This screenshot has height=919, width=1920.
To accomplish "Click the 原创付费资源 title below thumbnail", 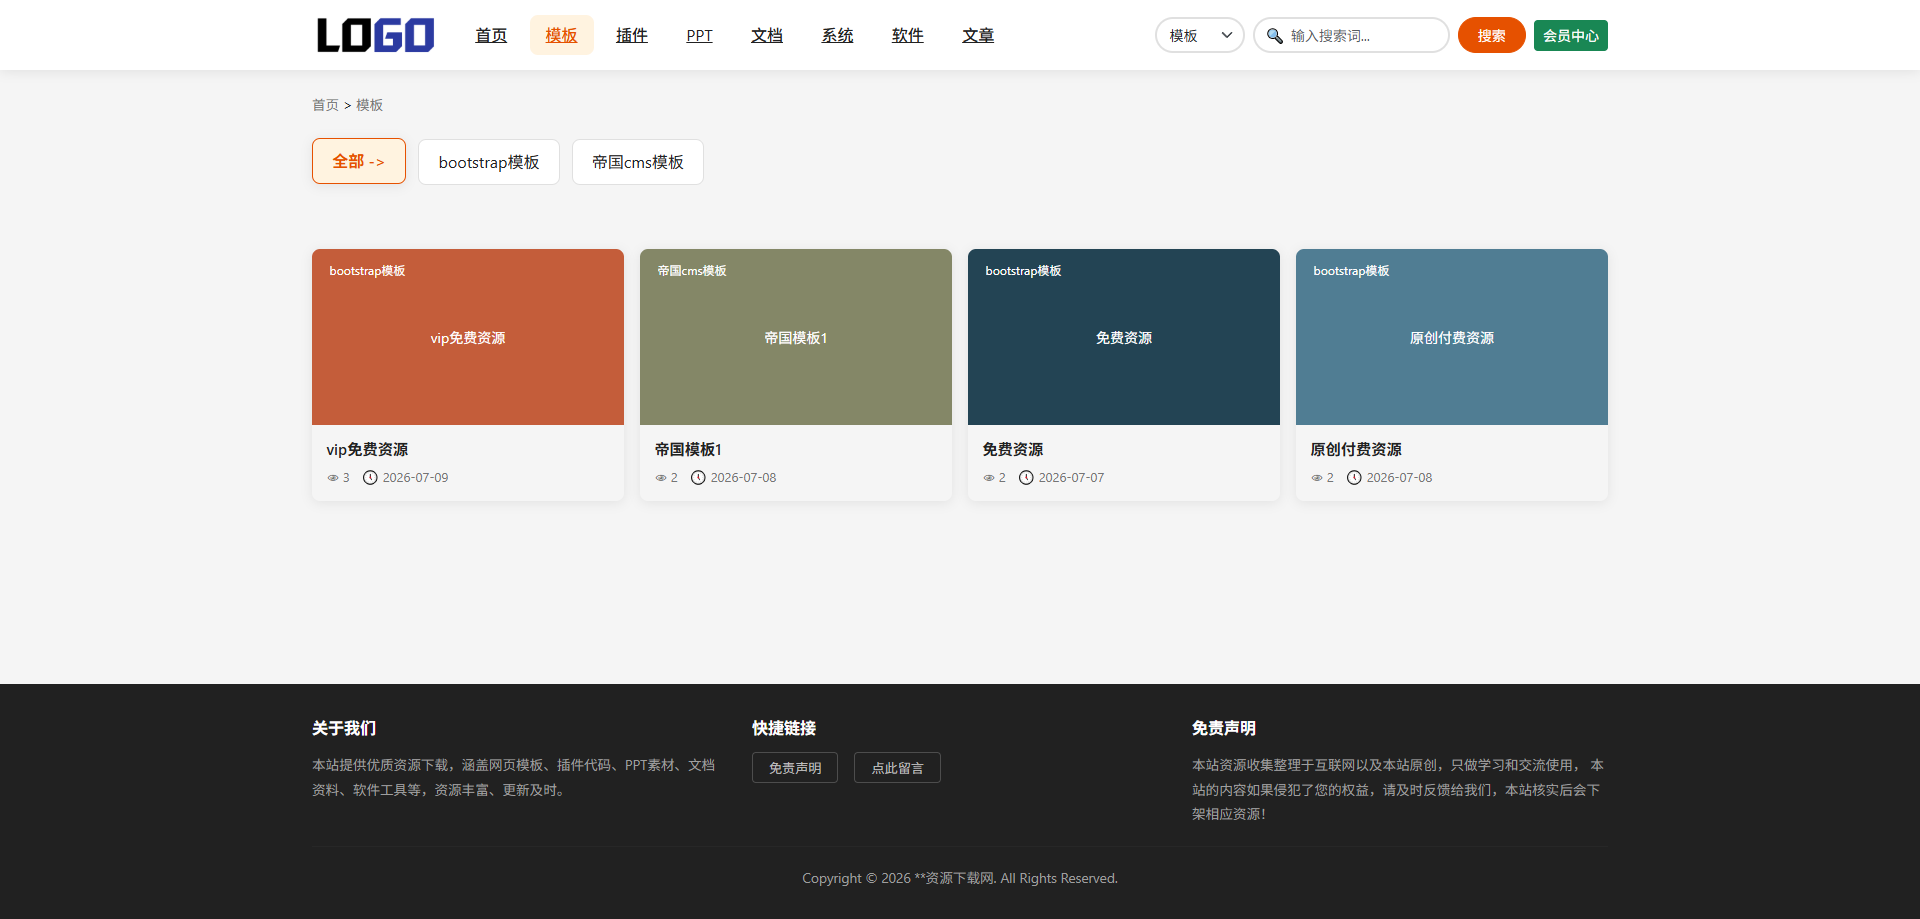I will (x=1356, y=450).
